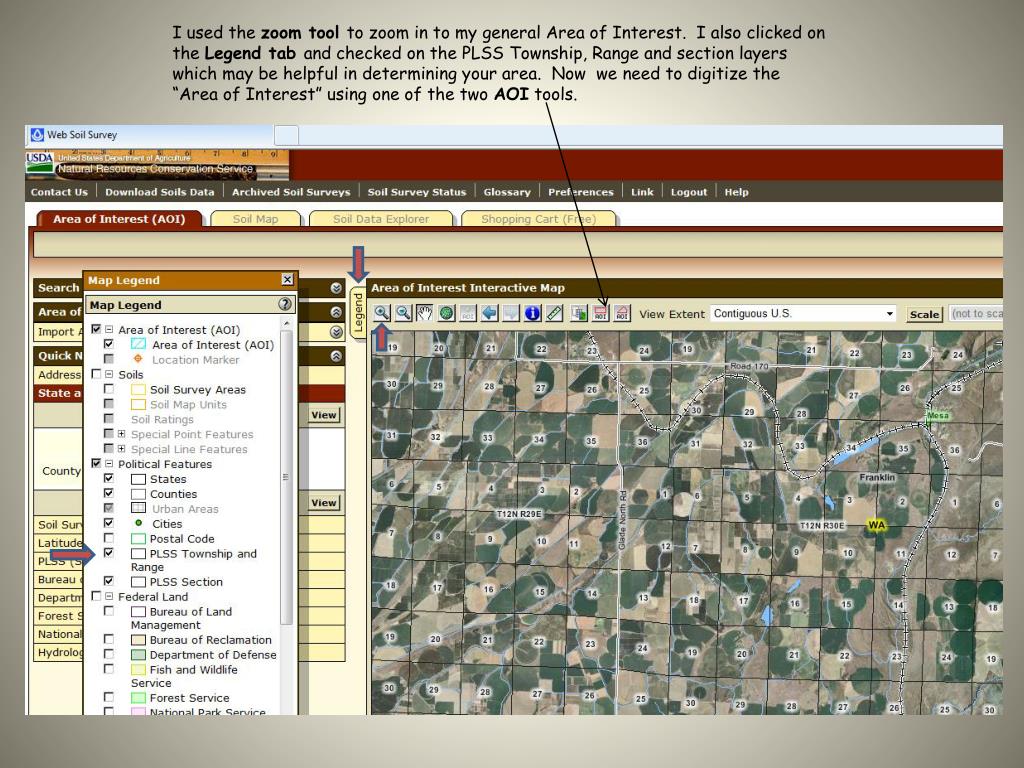
Task: Close the Map Legend panel
Action: pos(287,280)
